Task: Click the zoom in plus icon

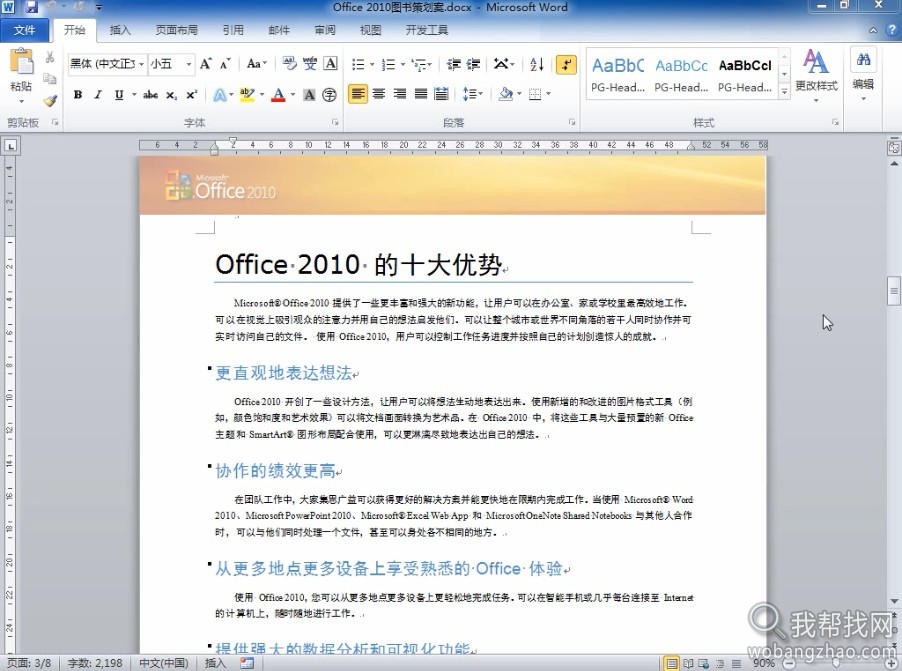Action: click(x=890, y=664)
